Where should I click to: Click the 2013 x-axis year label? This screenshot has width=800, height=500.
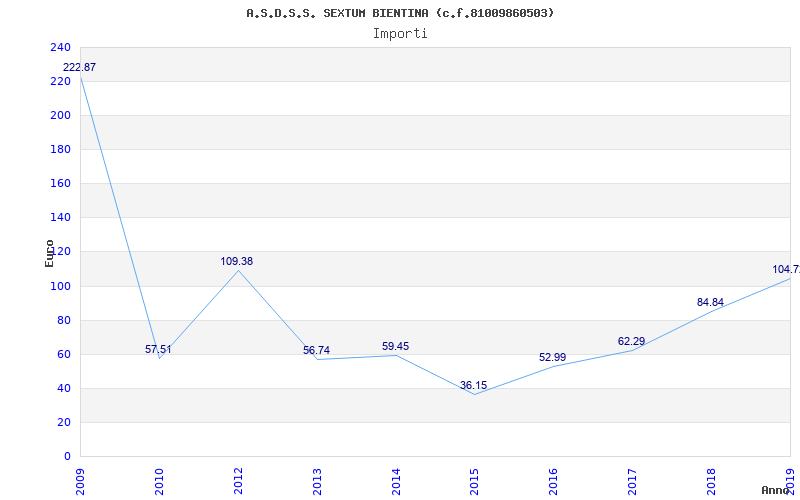click(x=317, y=482)
